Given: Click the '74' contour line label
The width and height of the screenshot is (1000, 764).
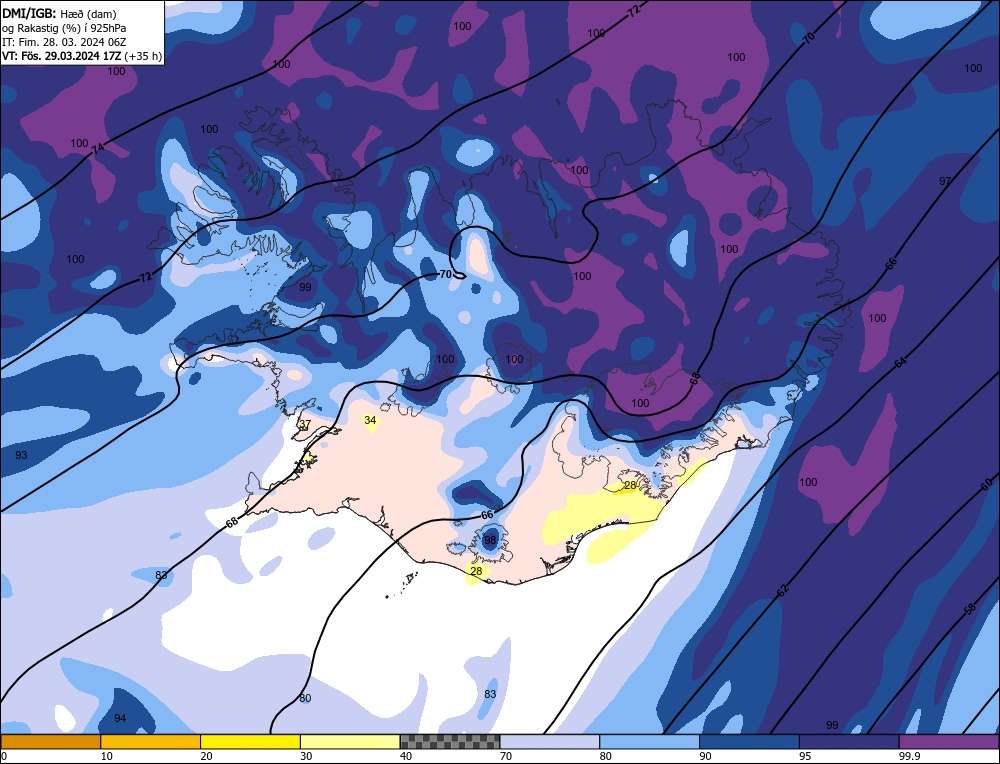Looking at the screenshot, I should point(97,149).
